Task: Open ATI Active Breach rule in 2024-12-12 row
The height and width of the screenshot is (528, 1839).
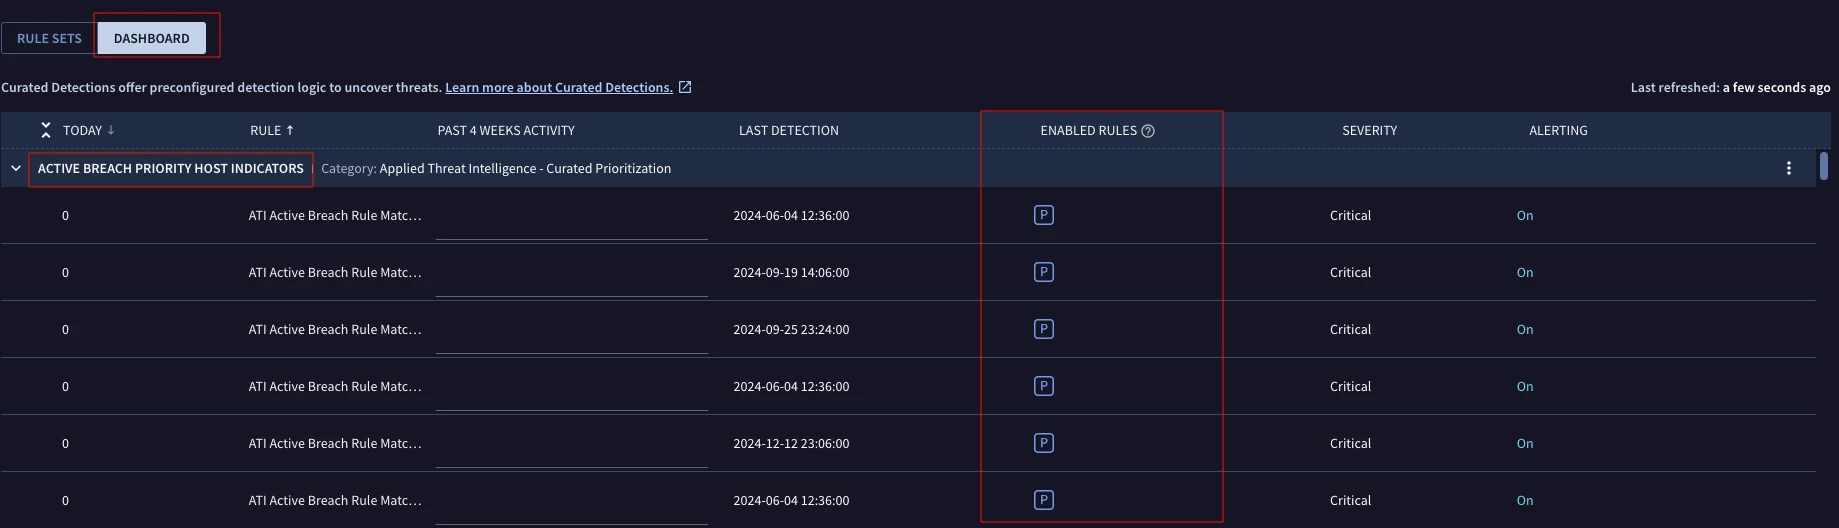Action: tap(335, 443)
